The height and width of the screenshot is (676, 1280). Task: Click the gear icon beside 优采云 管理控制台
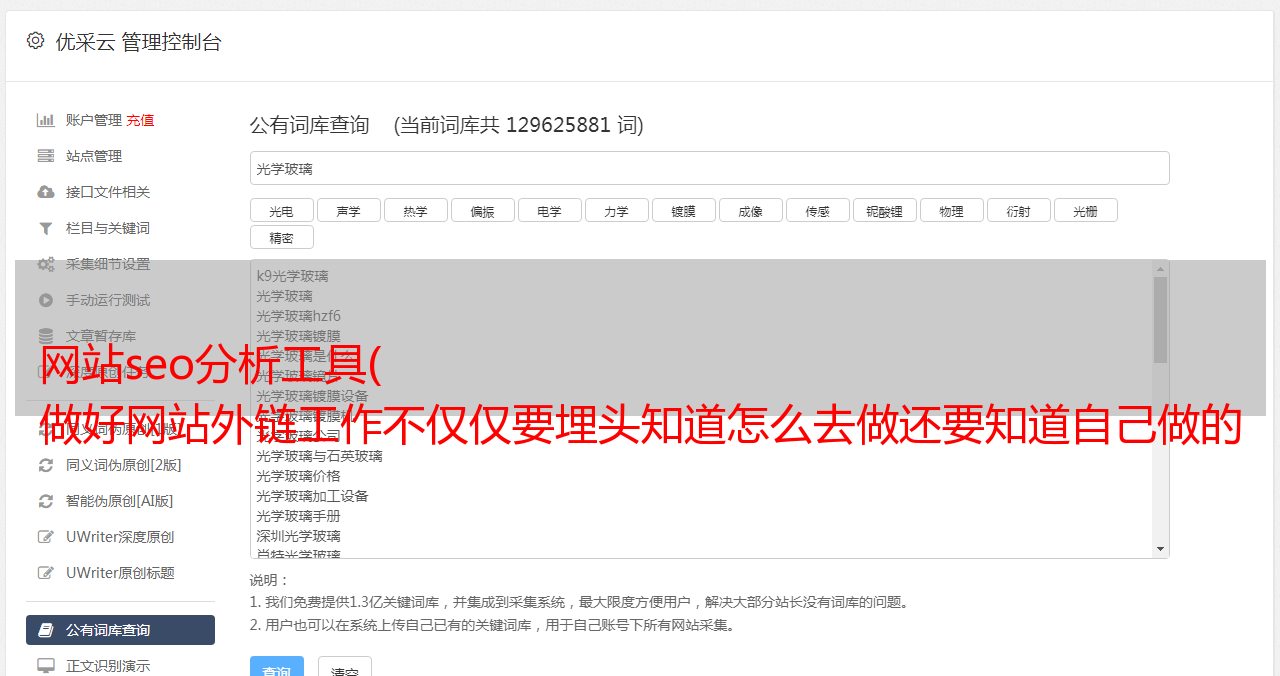pos(36,41)
